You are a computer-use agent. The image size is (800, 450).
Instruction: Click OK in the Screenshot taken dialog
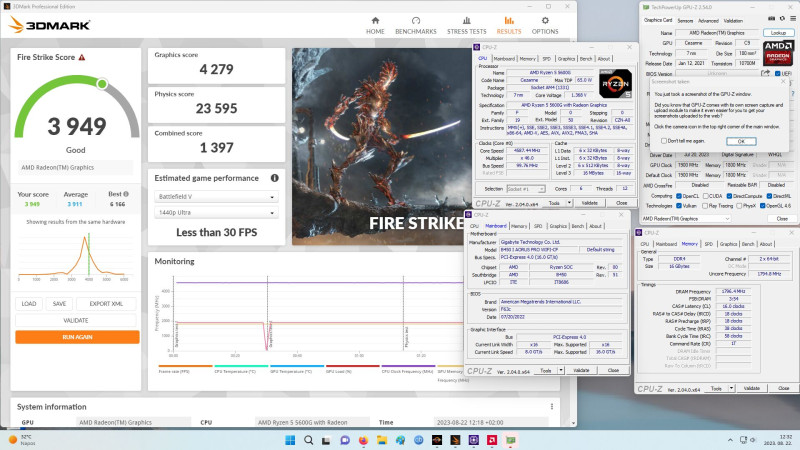pos(741,141)
